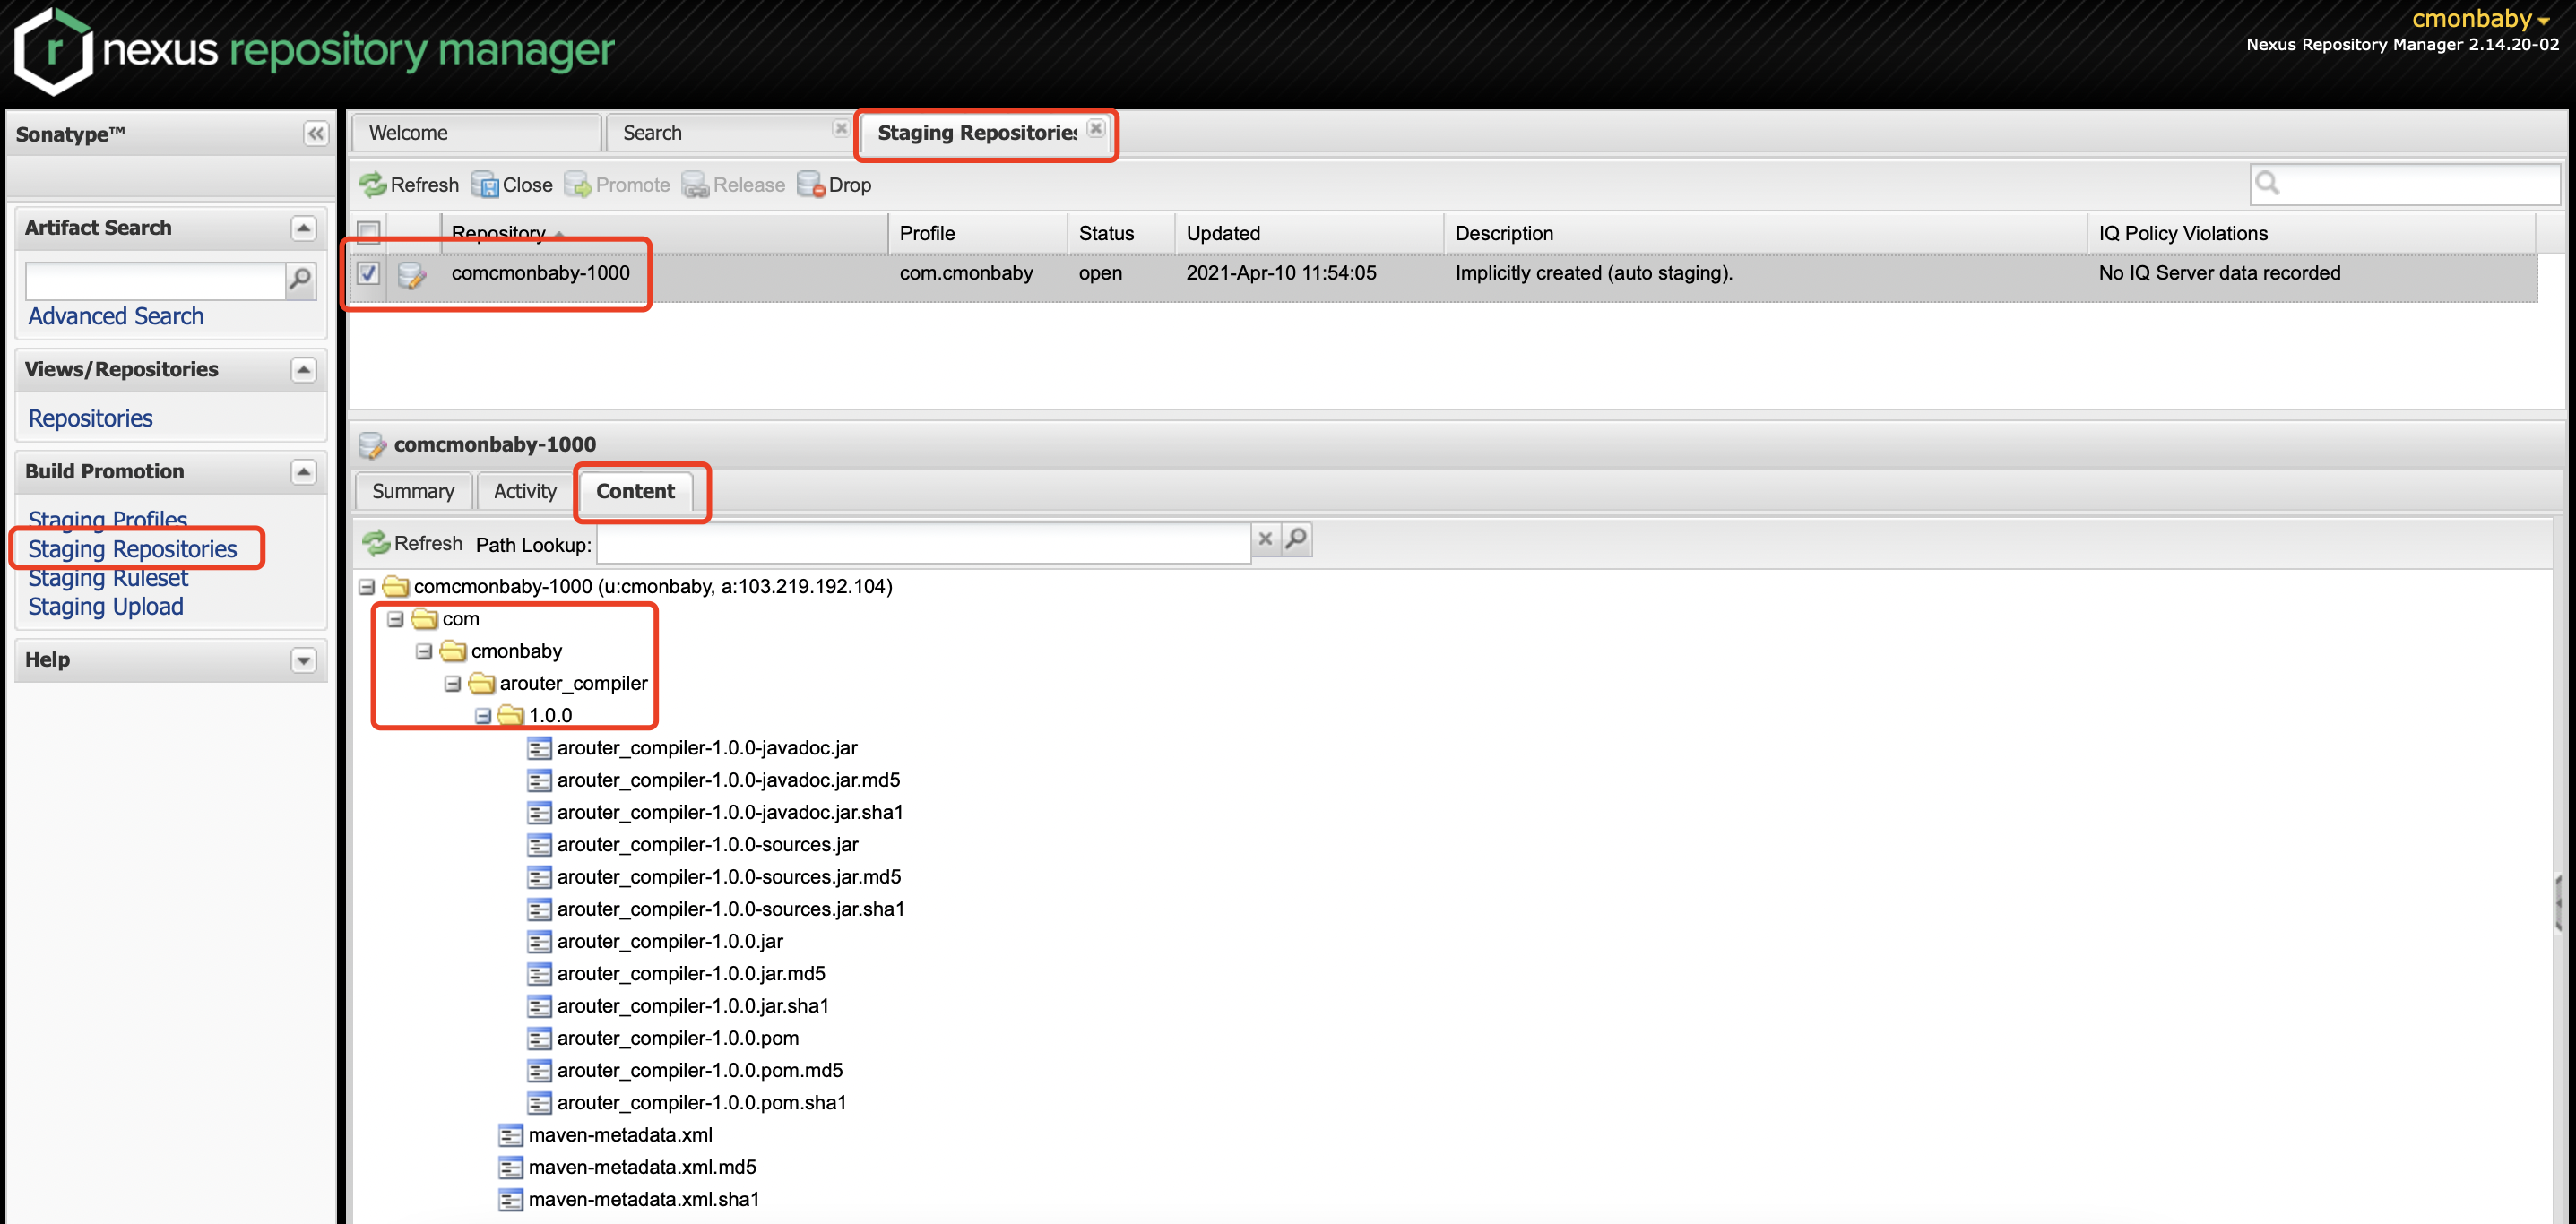Open the Content tab

point(635,492)
